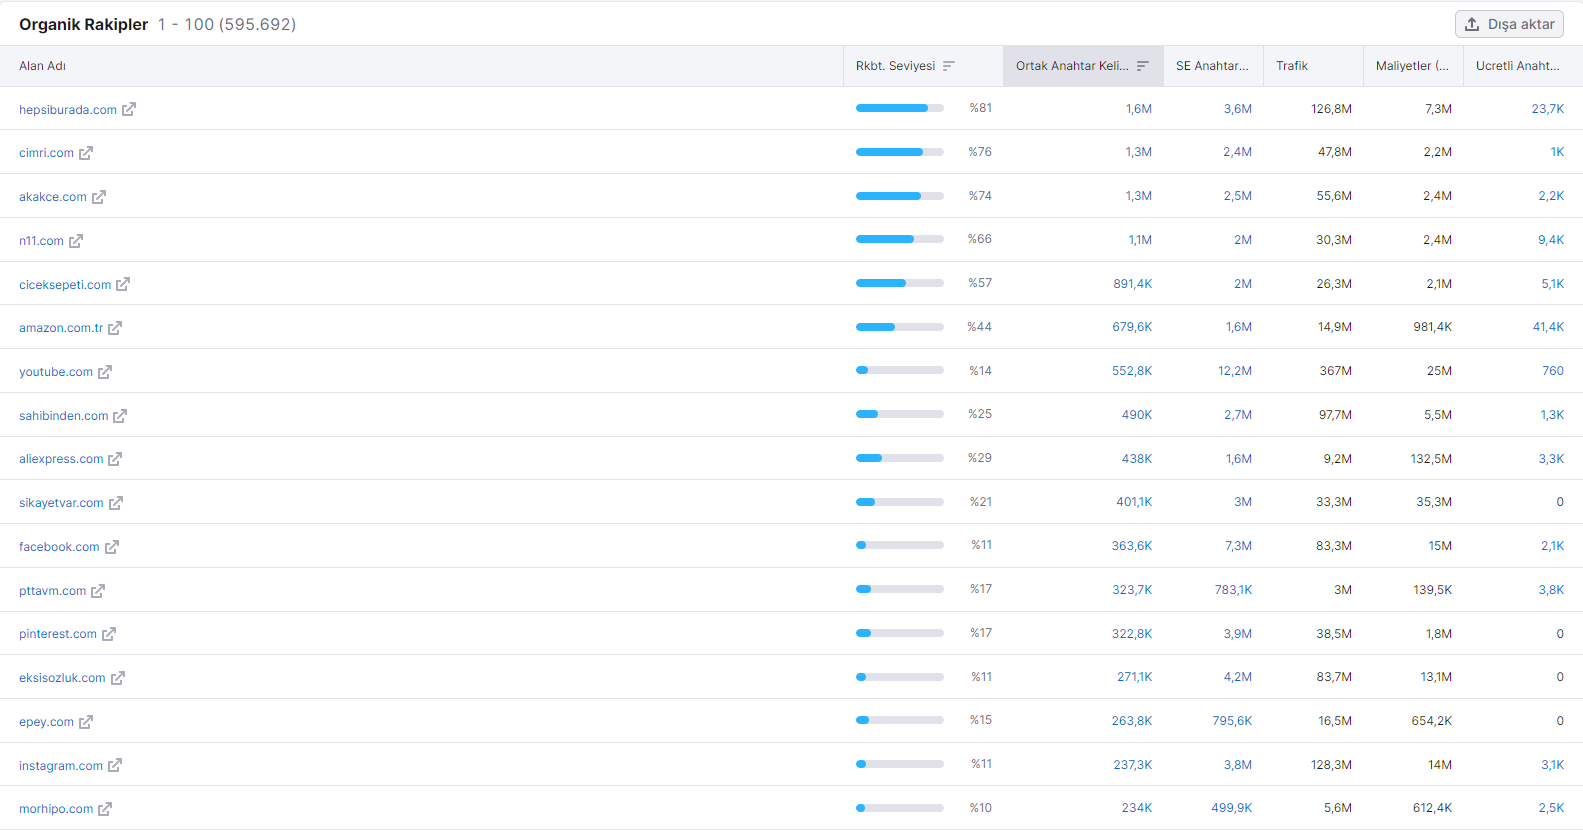Click common keywords 1,6M for hepsiburada.com
This screenshot has width=1583, height=830.
coord(1139,109)
